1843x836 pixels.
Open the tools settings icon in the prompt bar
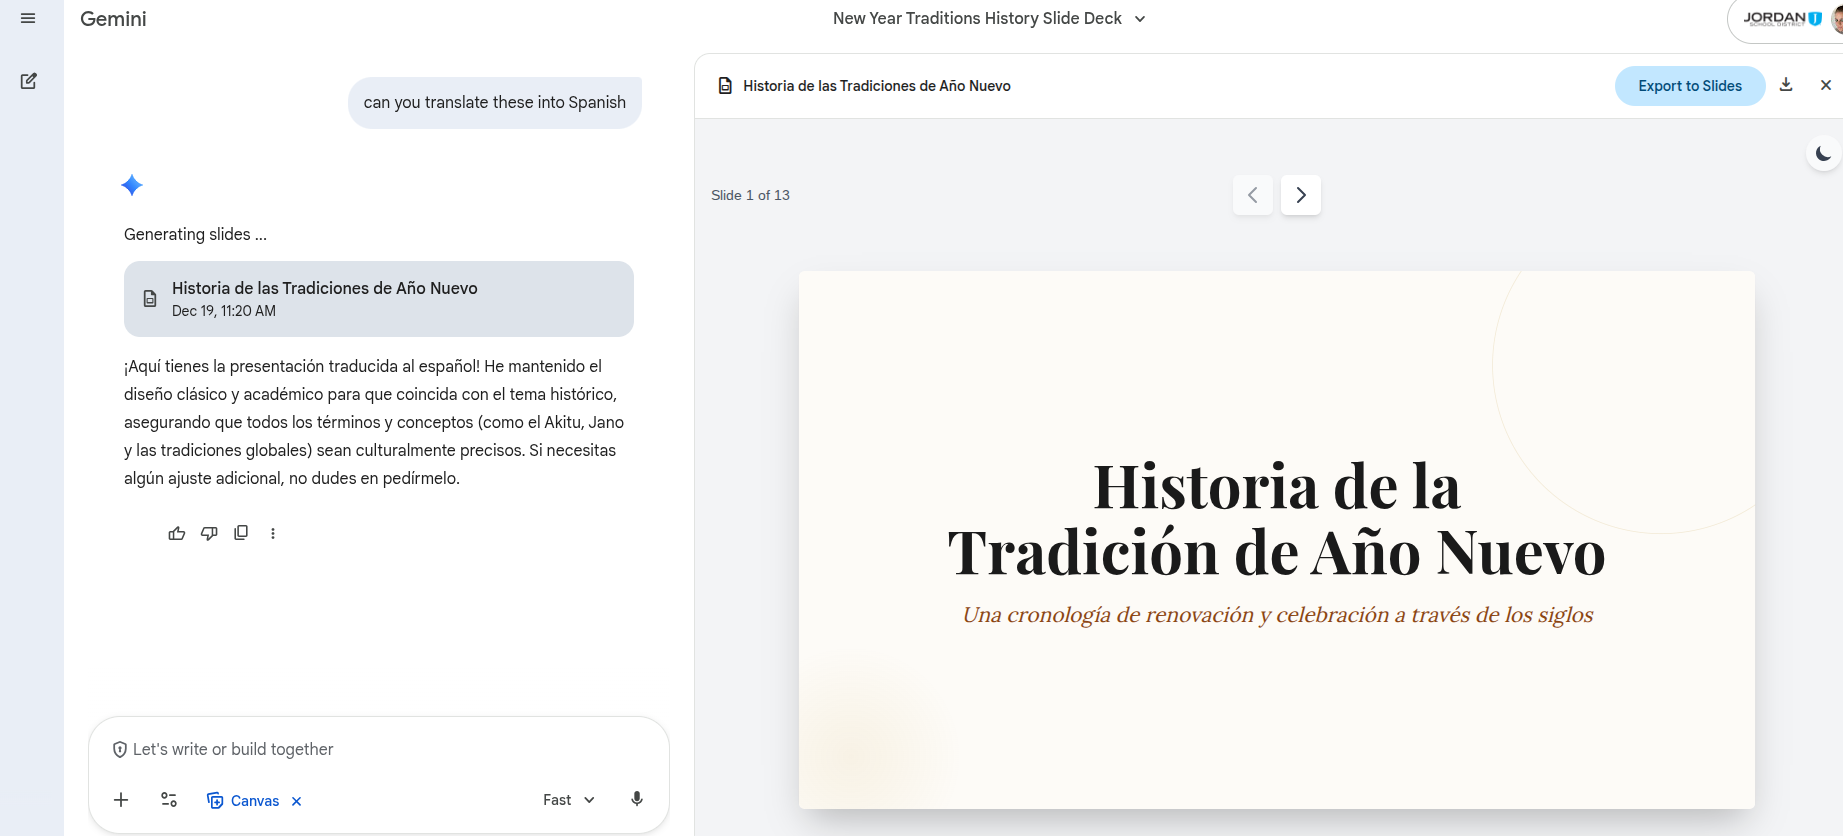169,800
